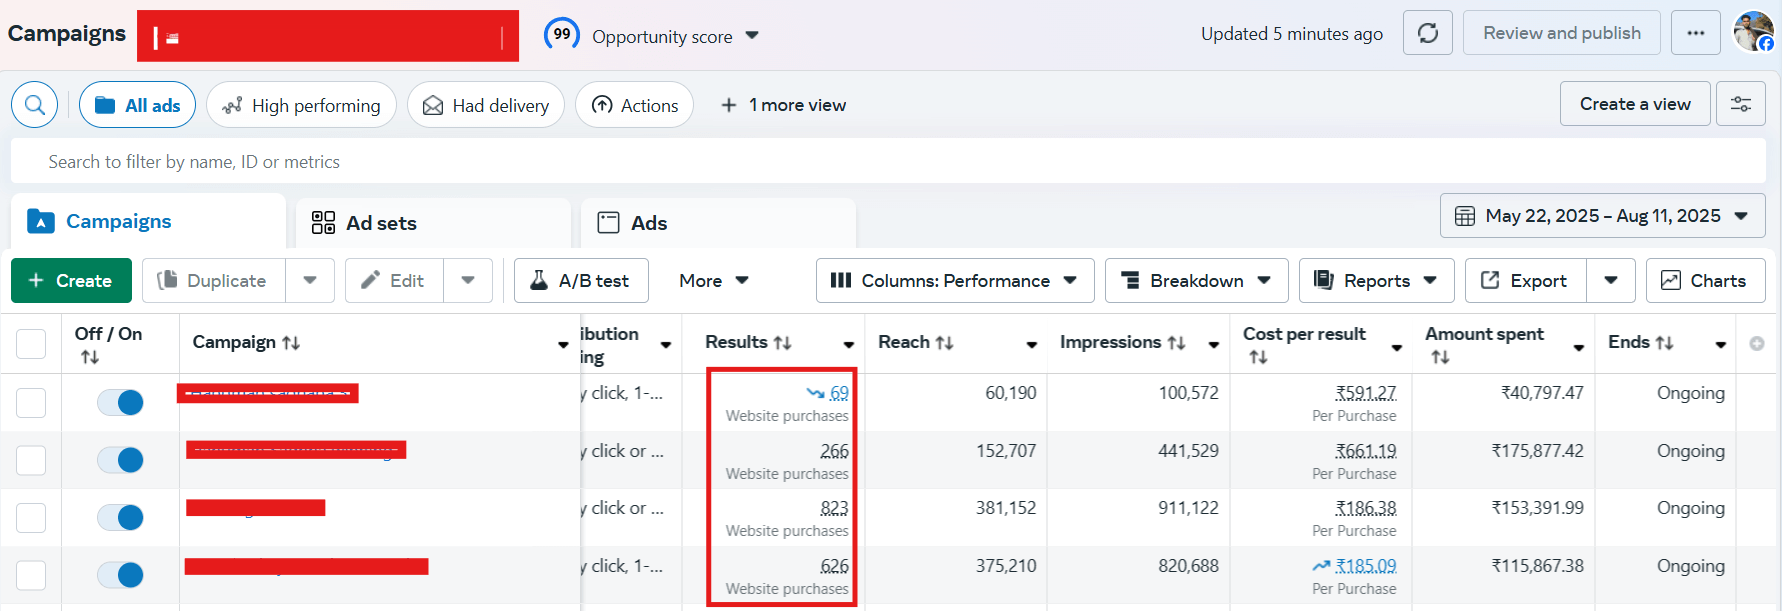This screenshot has height=611, width=1782.
Task: Sort the Ends column
Action: [x=1665, y=343]
